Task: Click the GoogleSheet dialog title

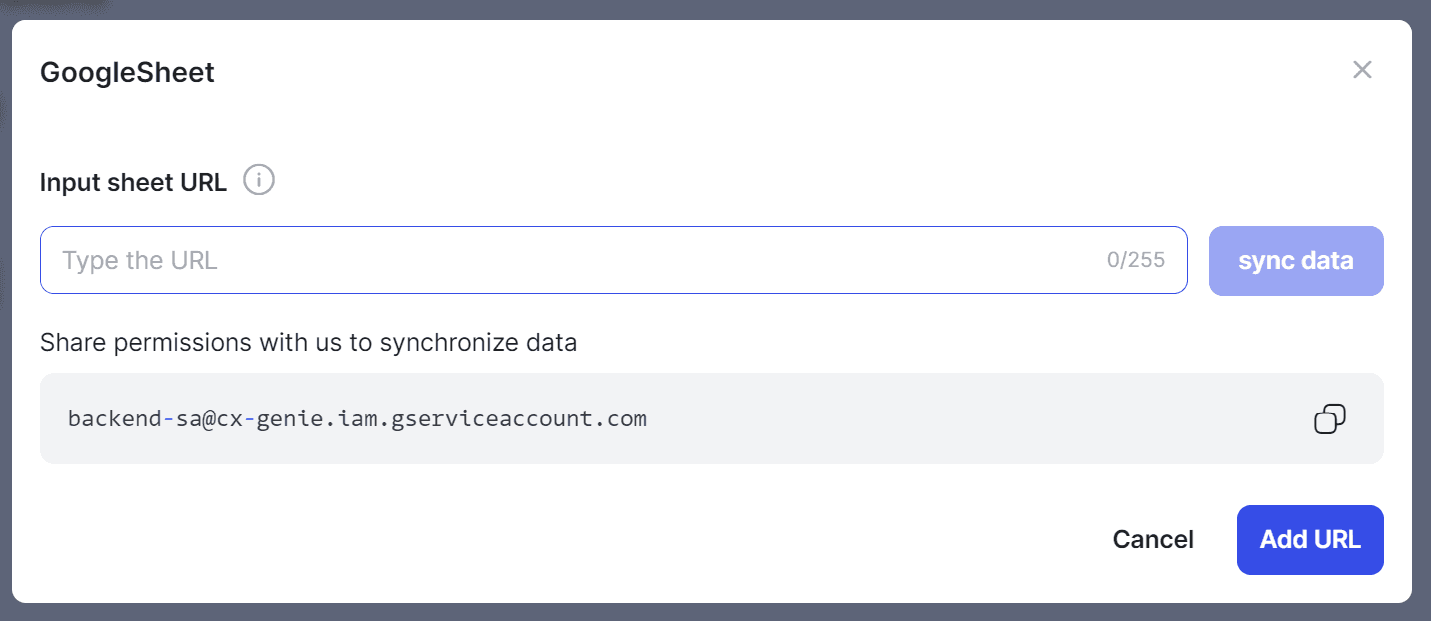Action: (x=127, y=72)
